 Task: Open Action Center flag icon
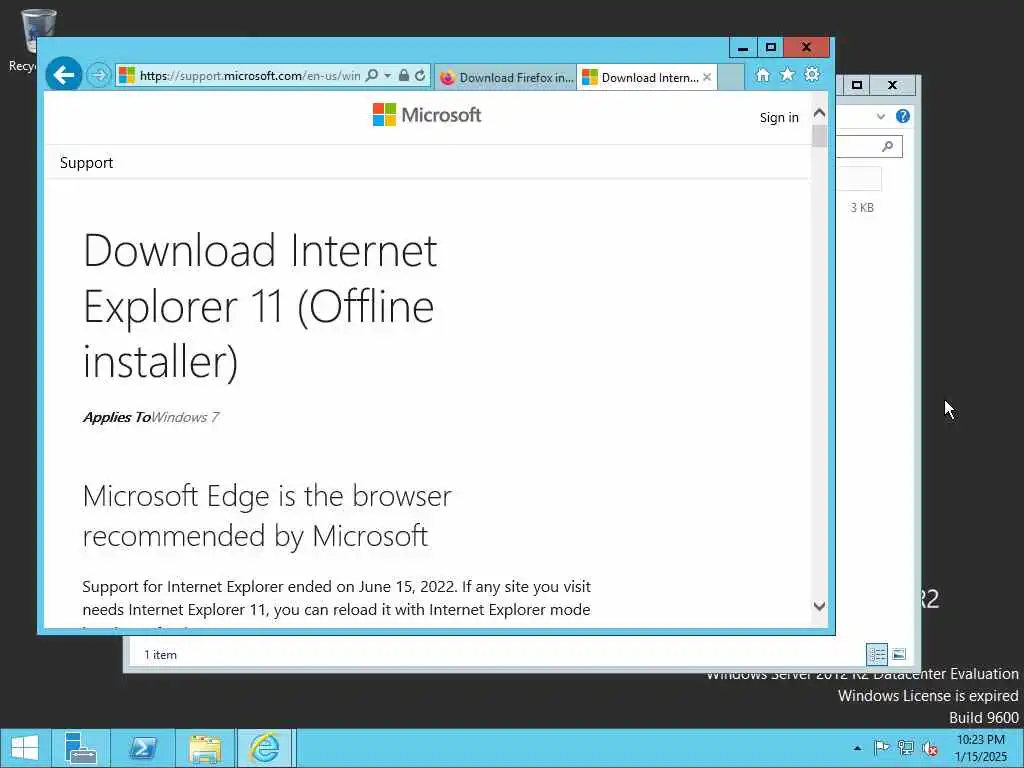pos(881,748)
